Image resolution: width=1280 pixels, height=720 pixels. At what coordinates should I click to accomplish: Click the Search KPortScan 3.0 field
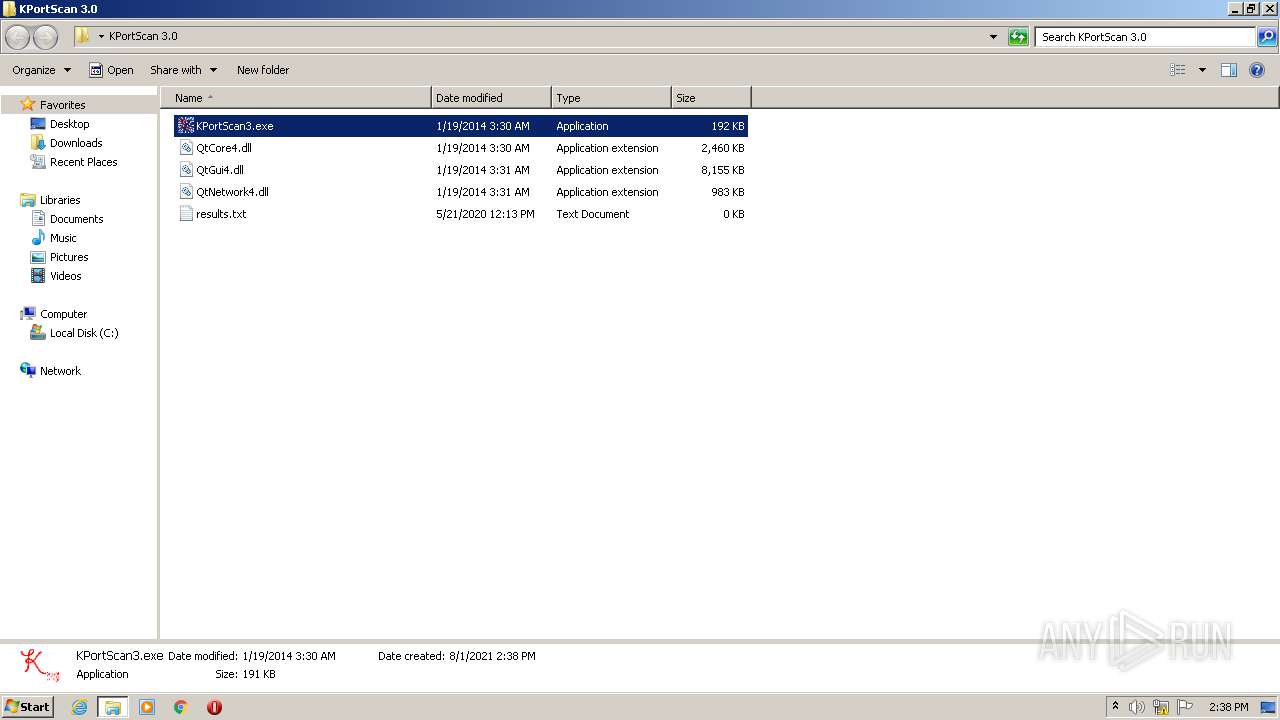[1145, 37]
